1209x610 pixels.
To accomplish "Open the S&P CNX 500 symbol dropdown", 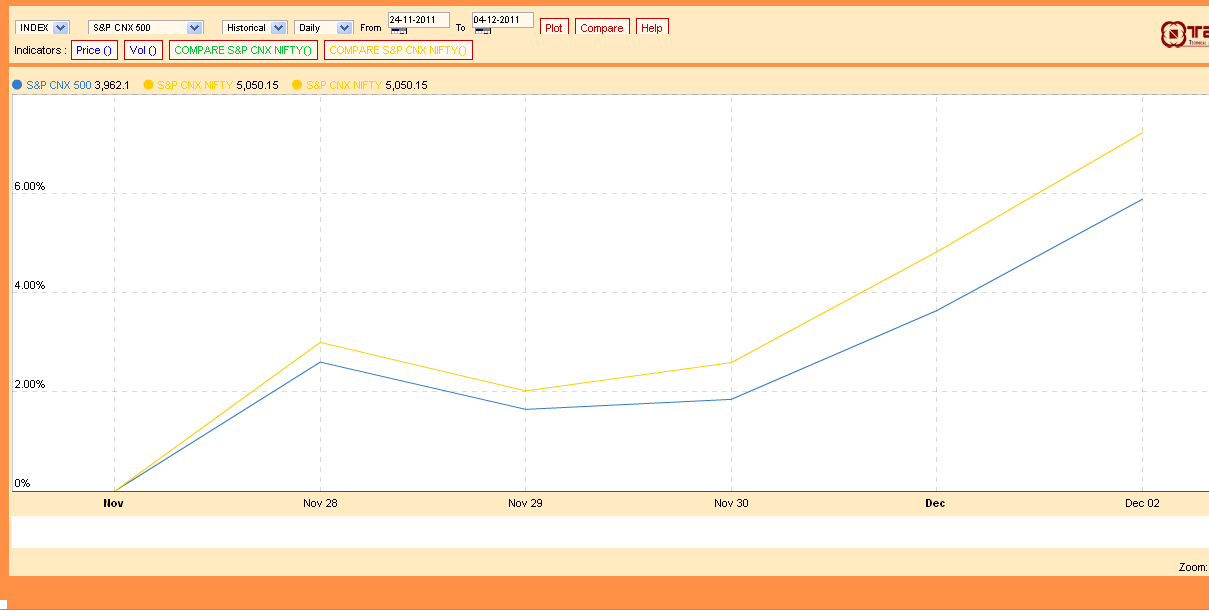I will [146, 27].
